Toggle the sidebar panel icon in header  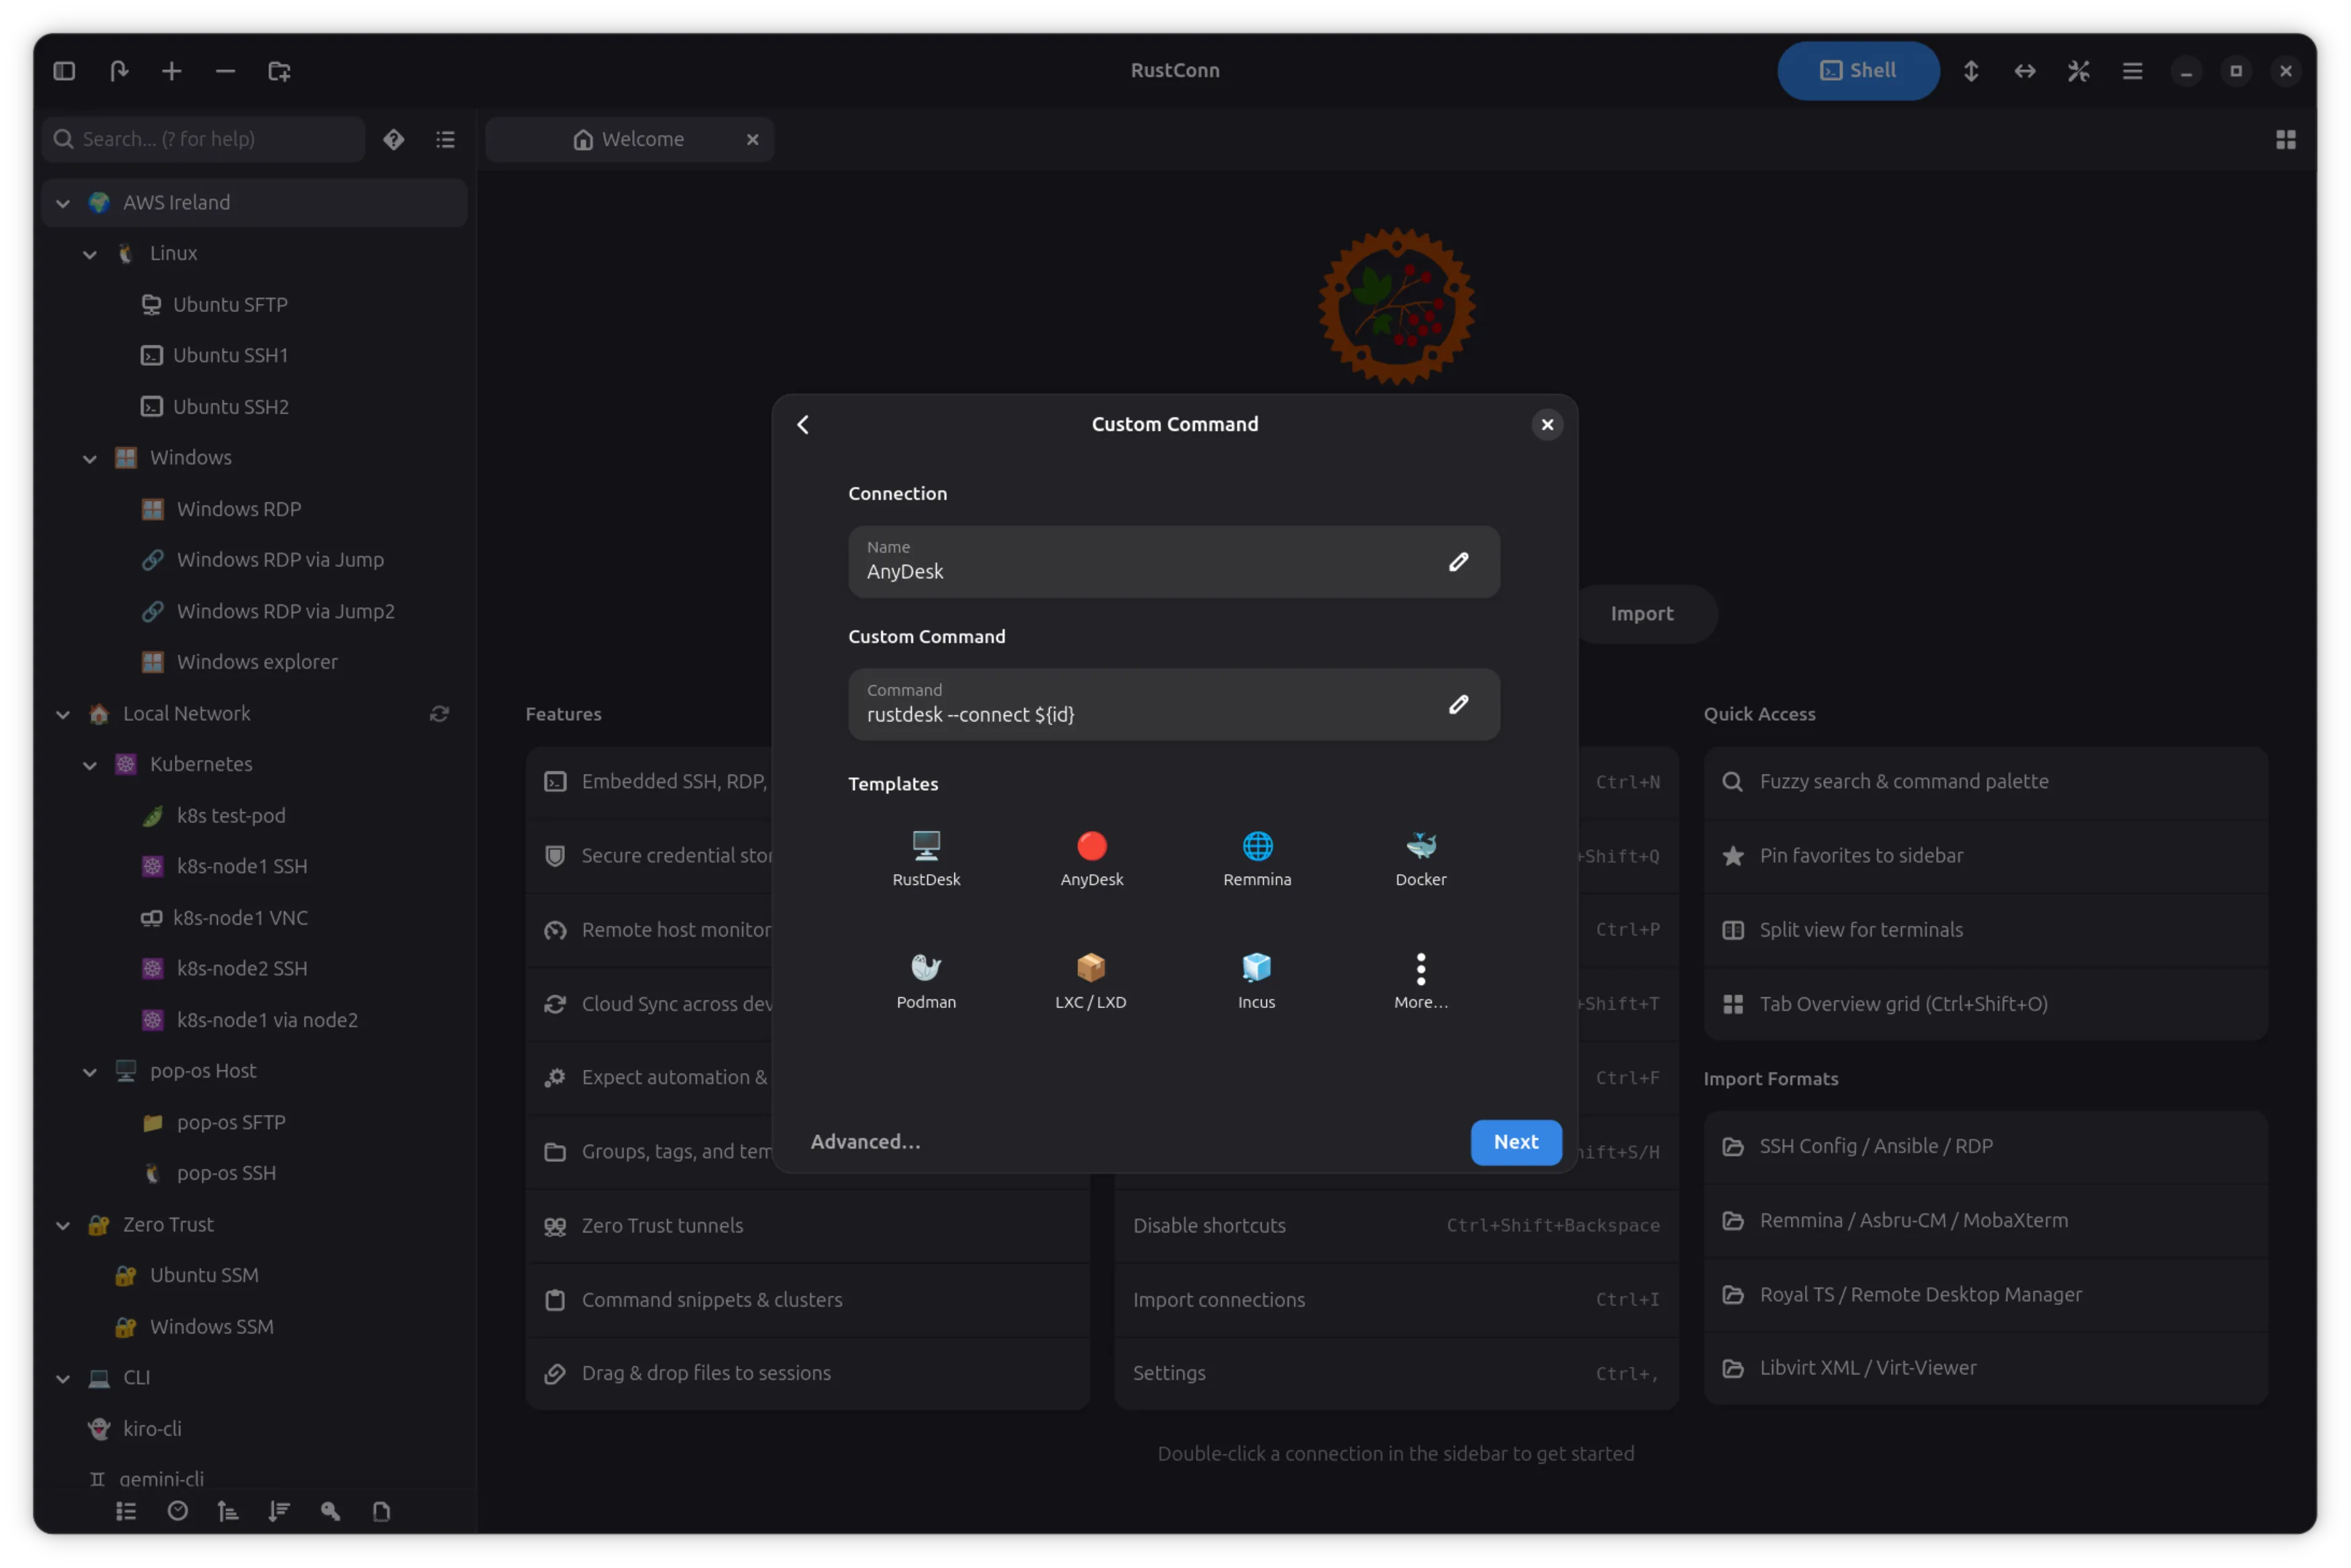click(64, 71)
